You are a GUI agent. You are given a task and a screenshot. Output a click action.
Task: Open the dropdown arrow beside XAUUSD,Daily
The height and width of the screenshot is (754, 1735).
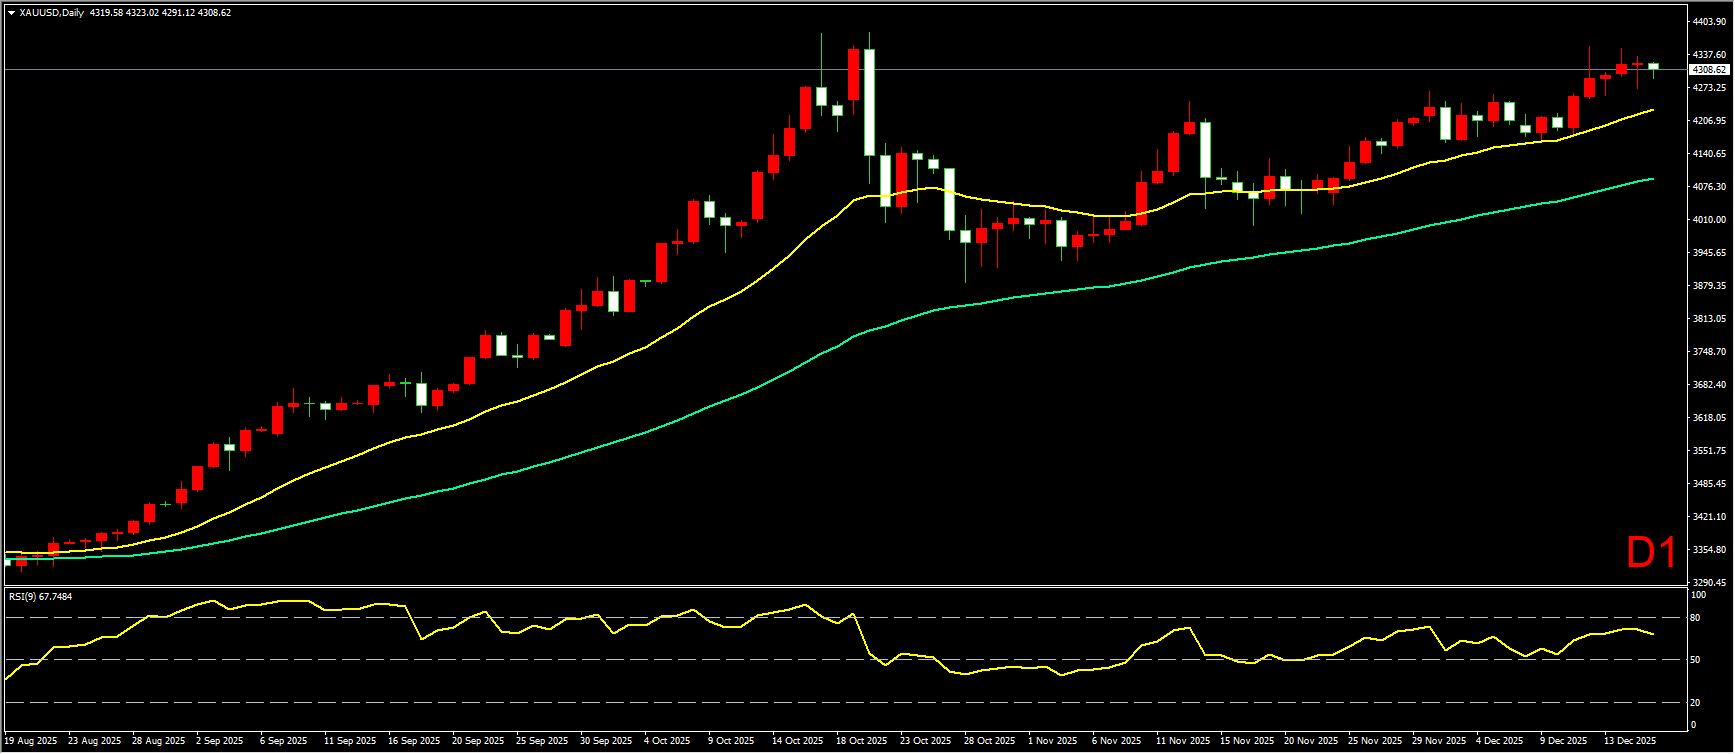point(11,13)
